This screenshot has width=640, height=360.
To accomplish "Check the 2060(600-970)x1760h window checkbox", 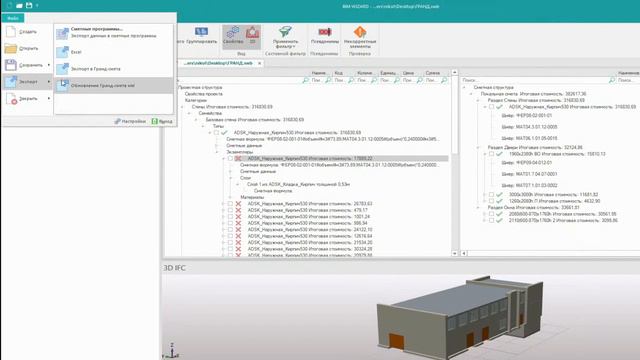I will click(491, 214).
